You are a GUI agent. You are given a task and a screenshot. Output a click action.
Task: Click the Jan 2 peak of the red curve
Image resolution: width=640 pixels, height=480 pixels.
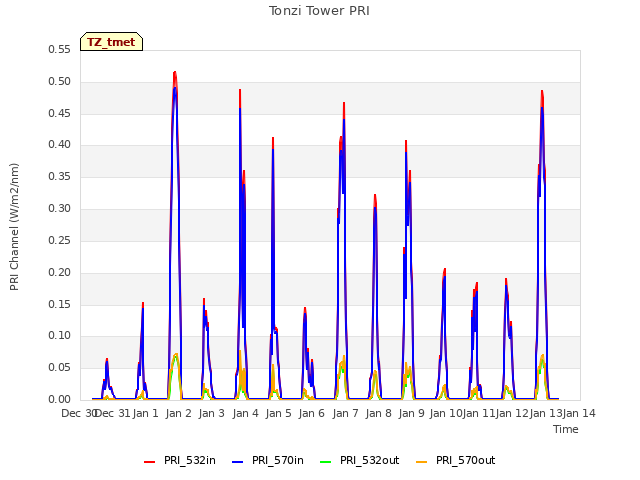click(x=175, y=73)
